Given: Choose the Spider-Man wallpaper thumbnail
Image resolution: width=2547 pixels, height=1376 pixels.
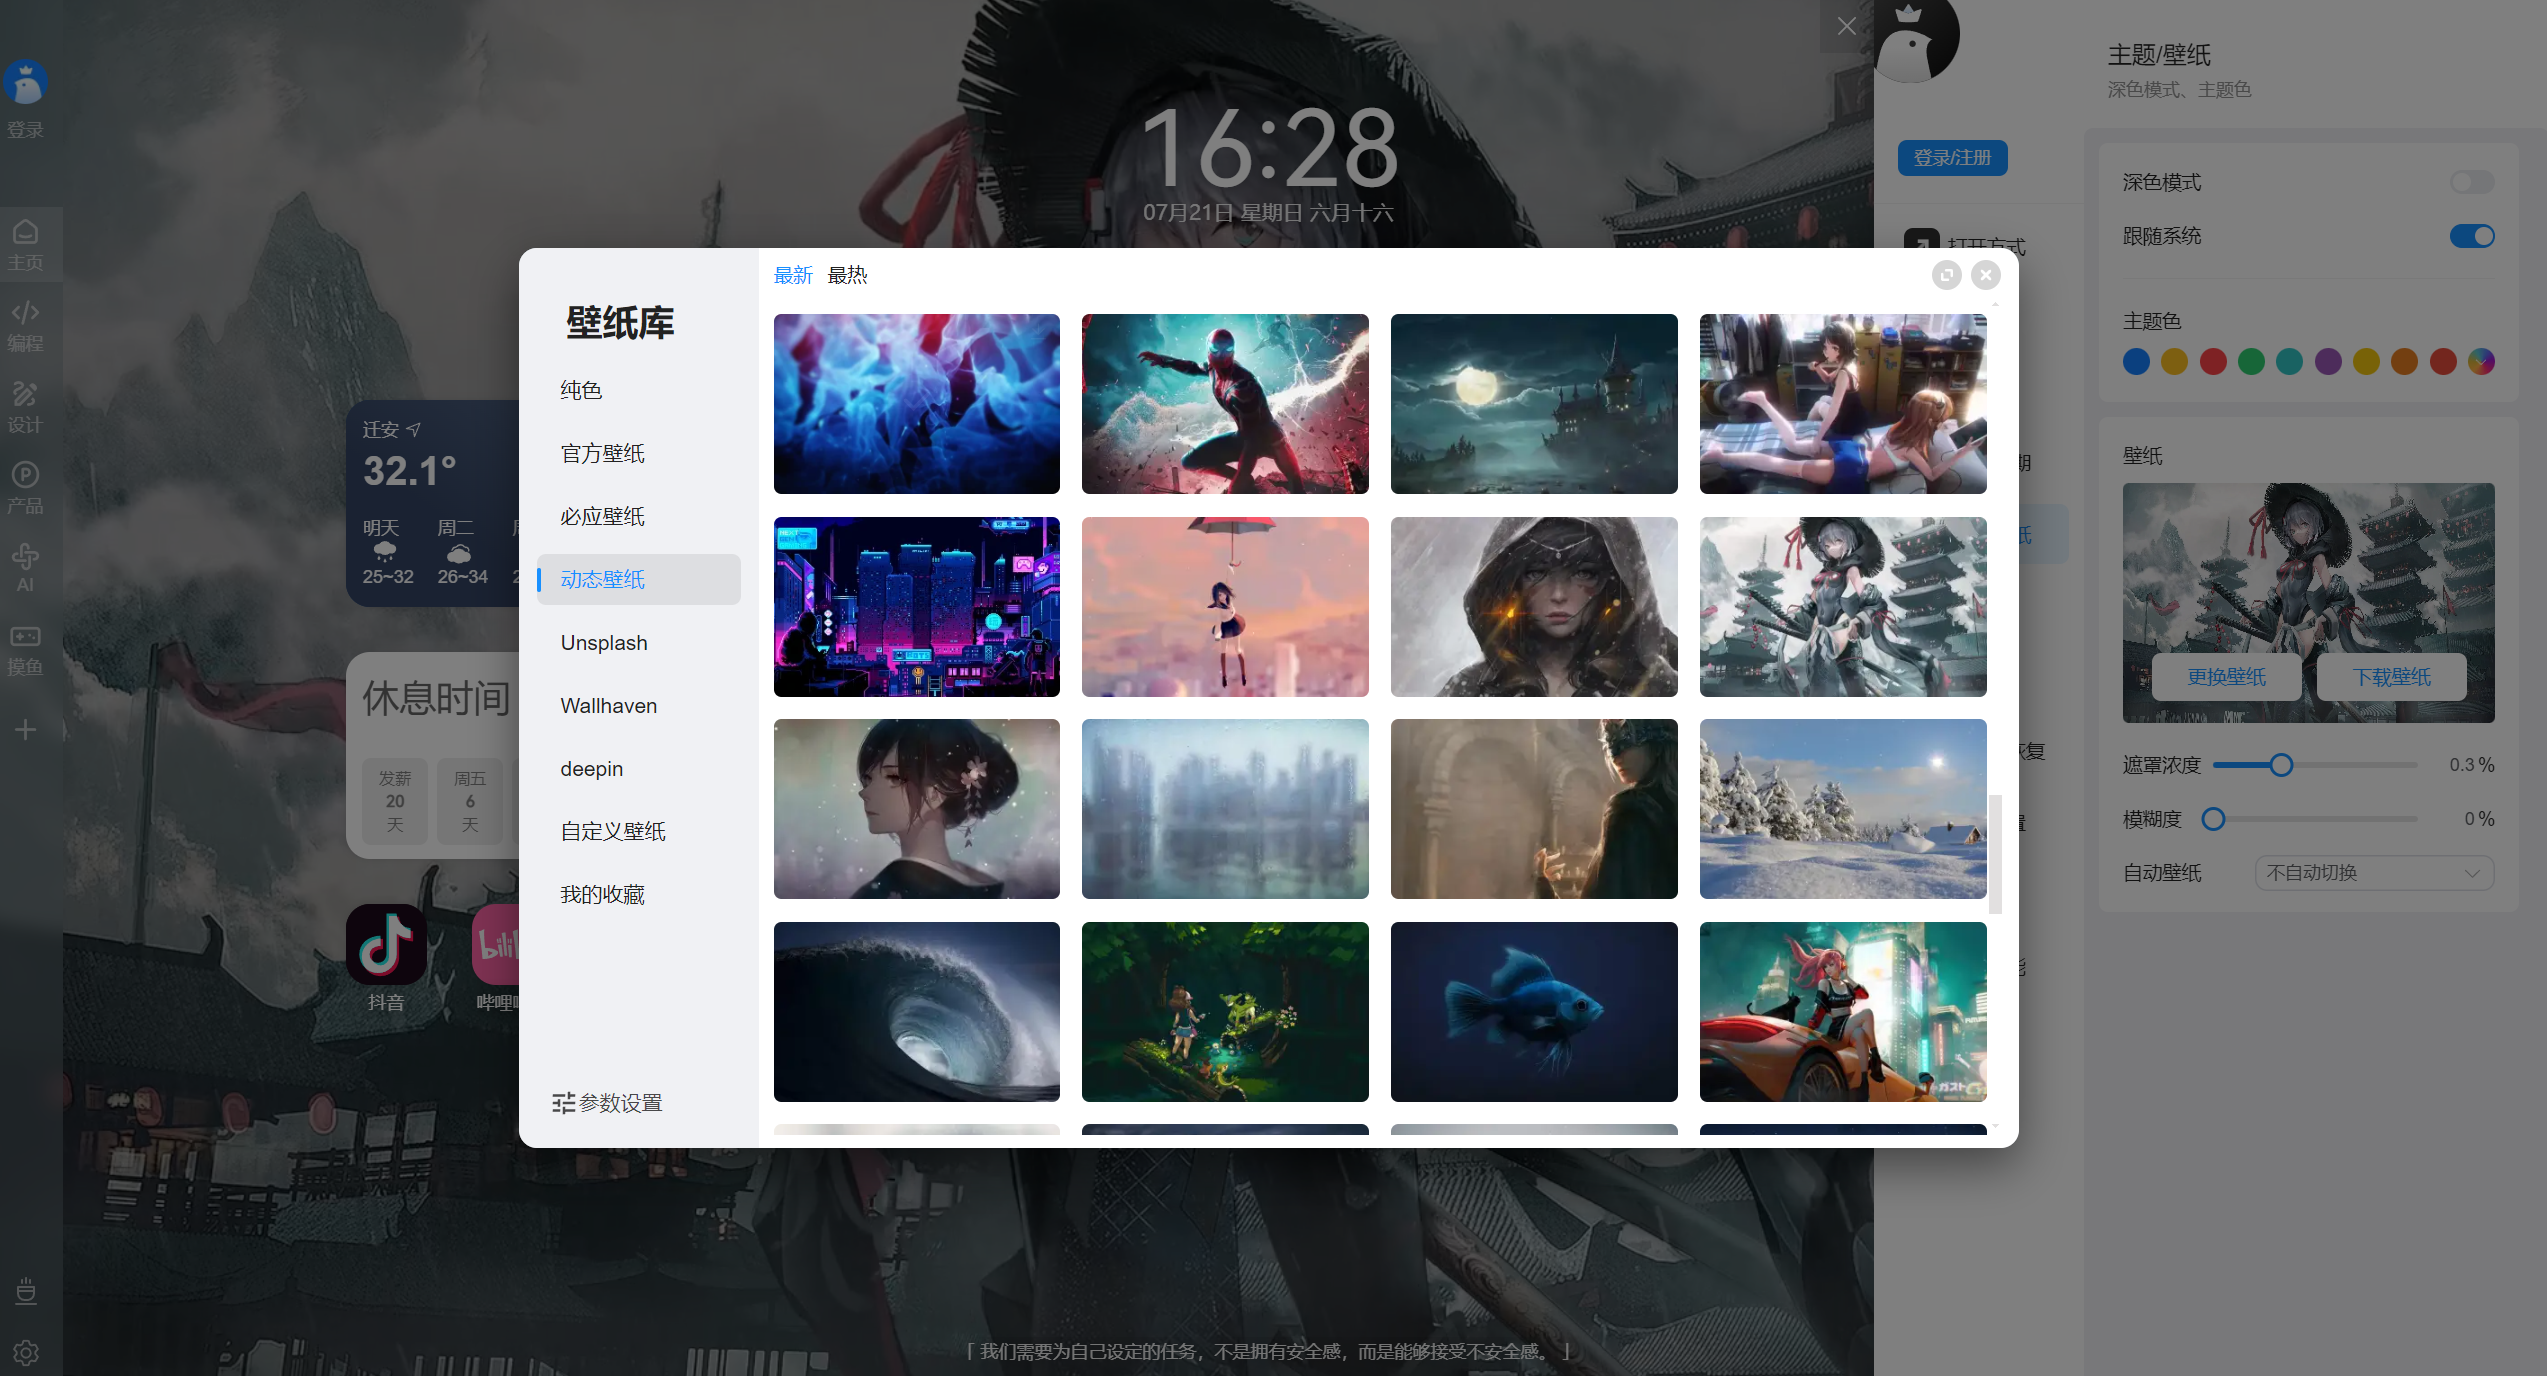Looking at the screenshot, I should coord(1224,404).
